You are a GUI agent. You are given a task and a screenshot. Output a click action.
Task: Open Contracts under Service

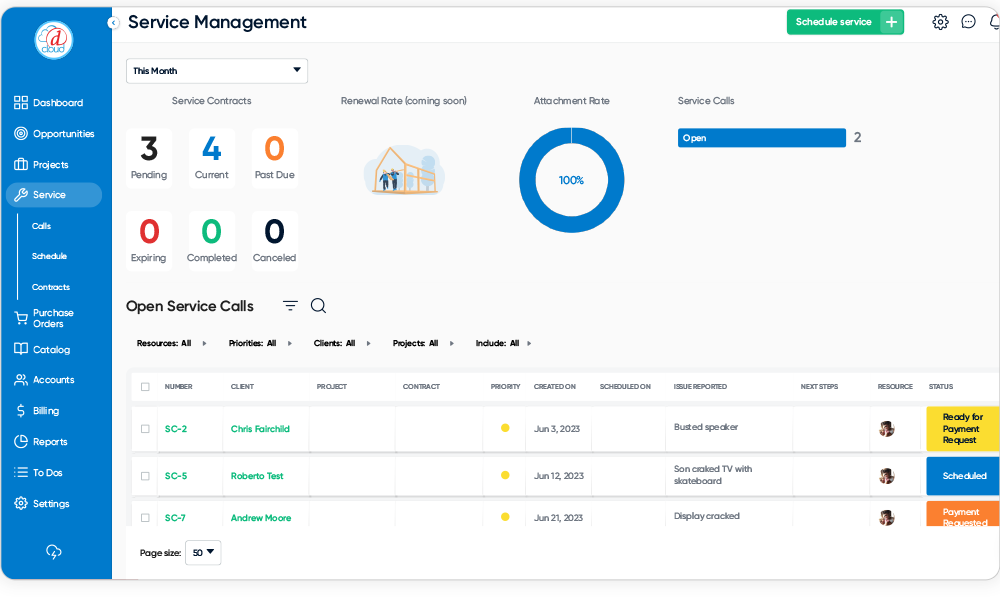pos(51,288)
